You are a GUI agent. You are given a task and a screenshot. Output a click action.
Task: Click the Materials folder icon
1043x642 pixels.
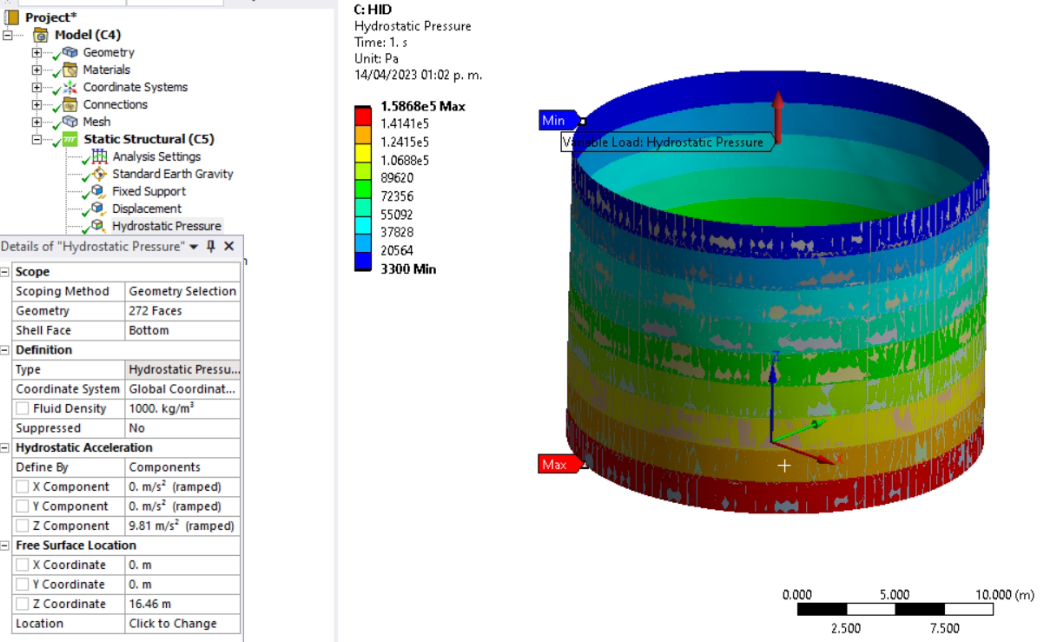pos(70,70)
